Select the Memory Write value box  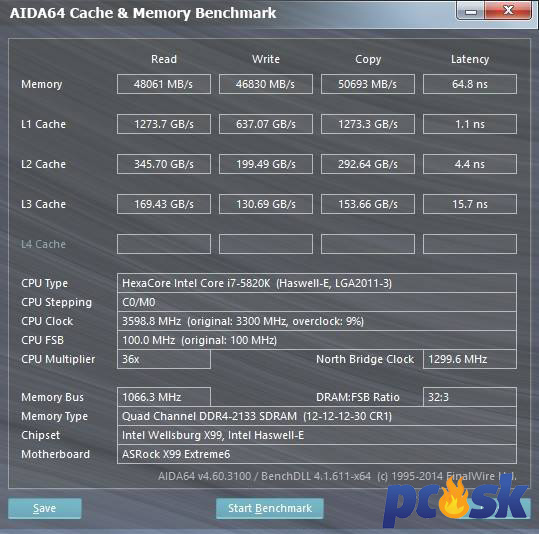tap(266, 84)
